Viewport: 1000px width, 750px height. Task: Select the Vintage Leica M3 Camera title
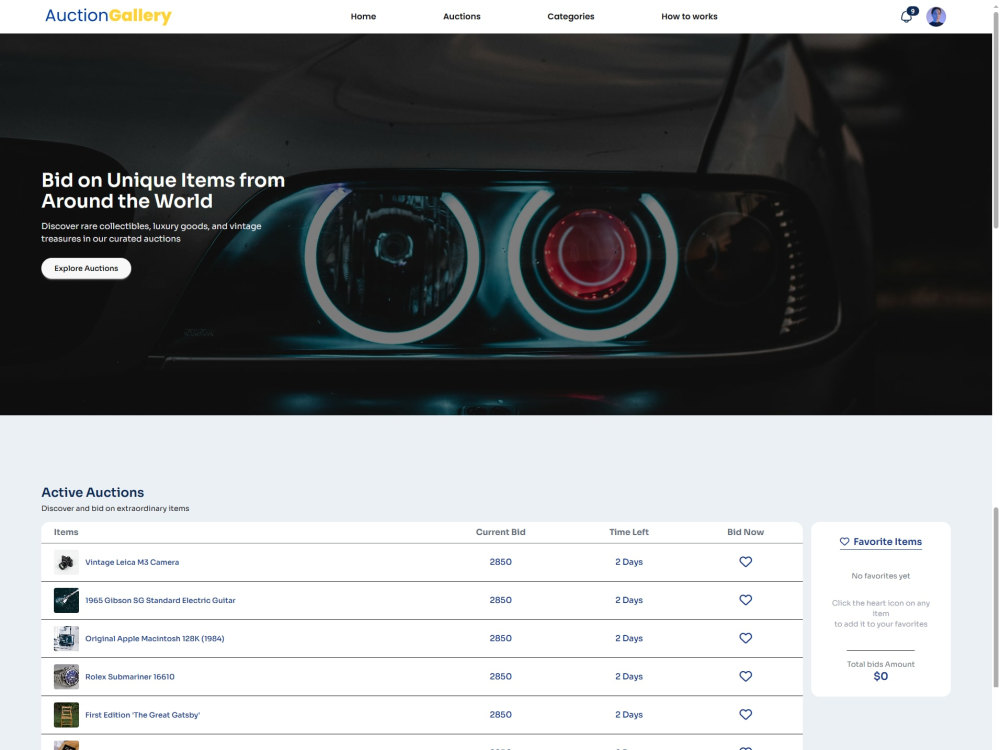(x=132, y=562)
